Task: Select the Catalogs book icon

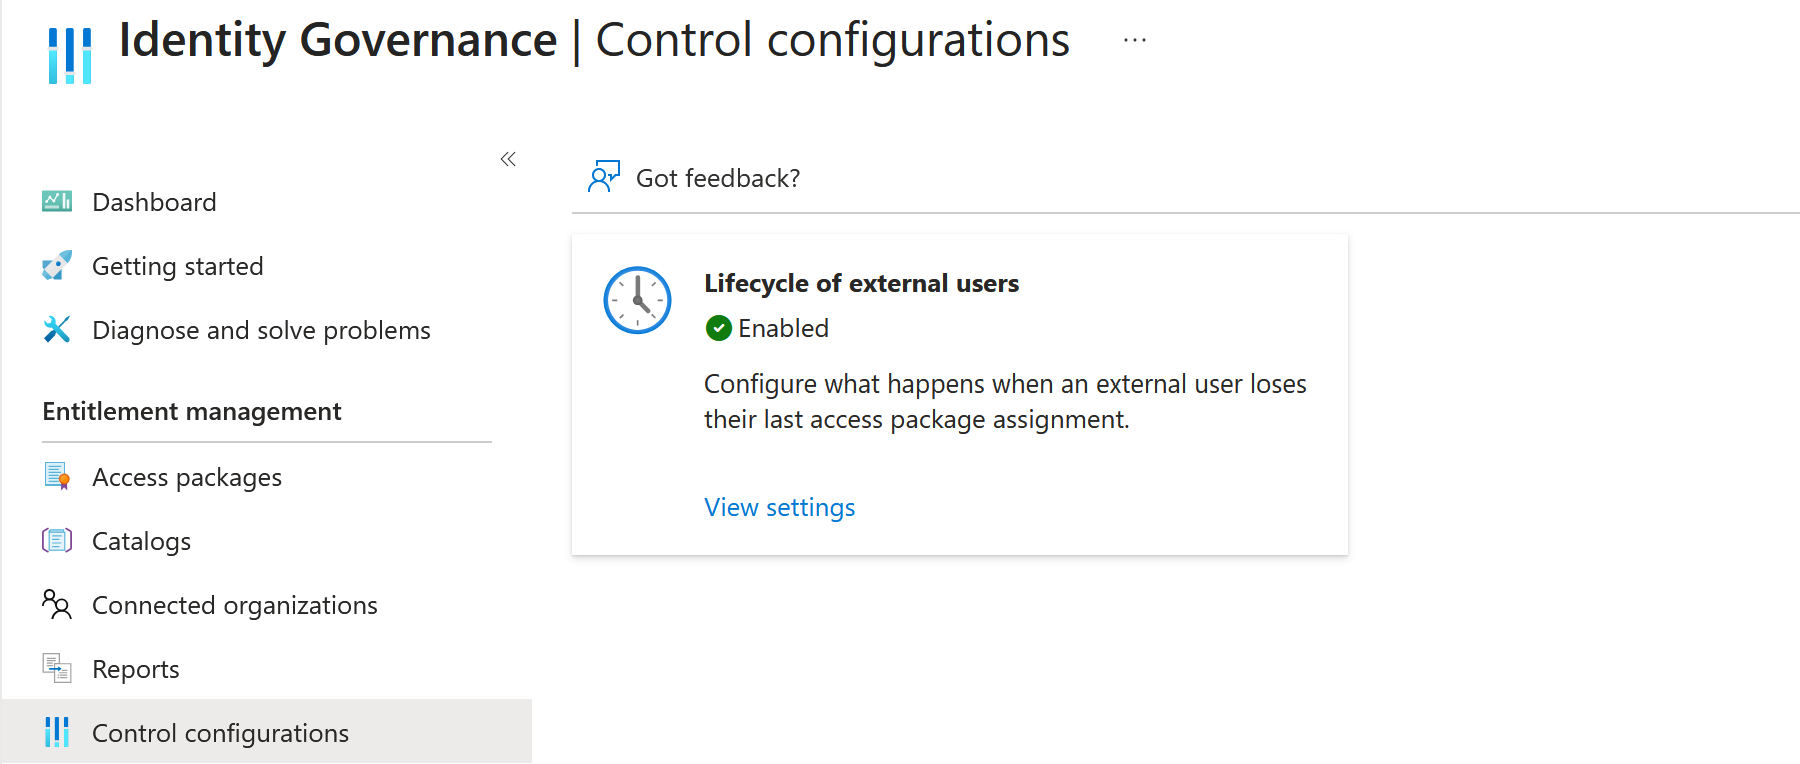Action: click(57, 540)
